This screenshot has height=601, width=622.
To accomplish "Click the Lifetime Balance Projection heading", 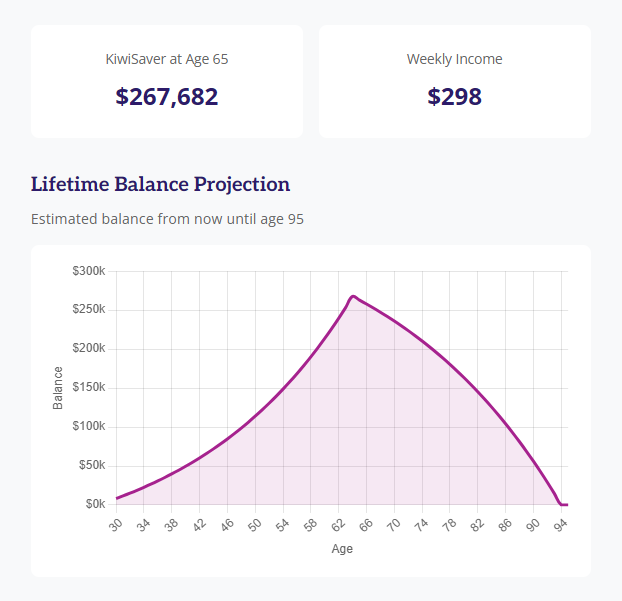I will [160, 184].
